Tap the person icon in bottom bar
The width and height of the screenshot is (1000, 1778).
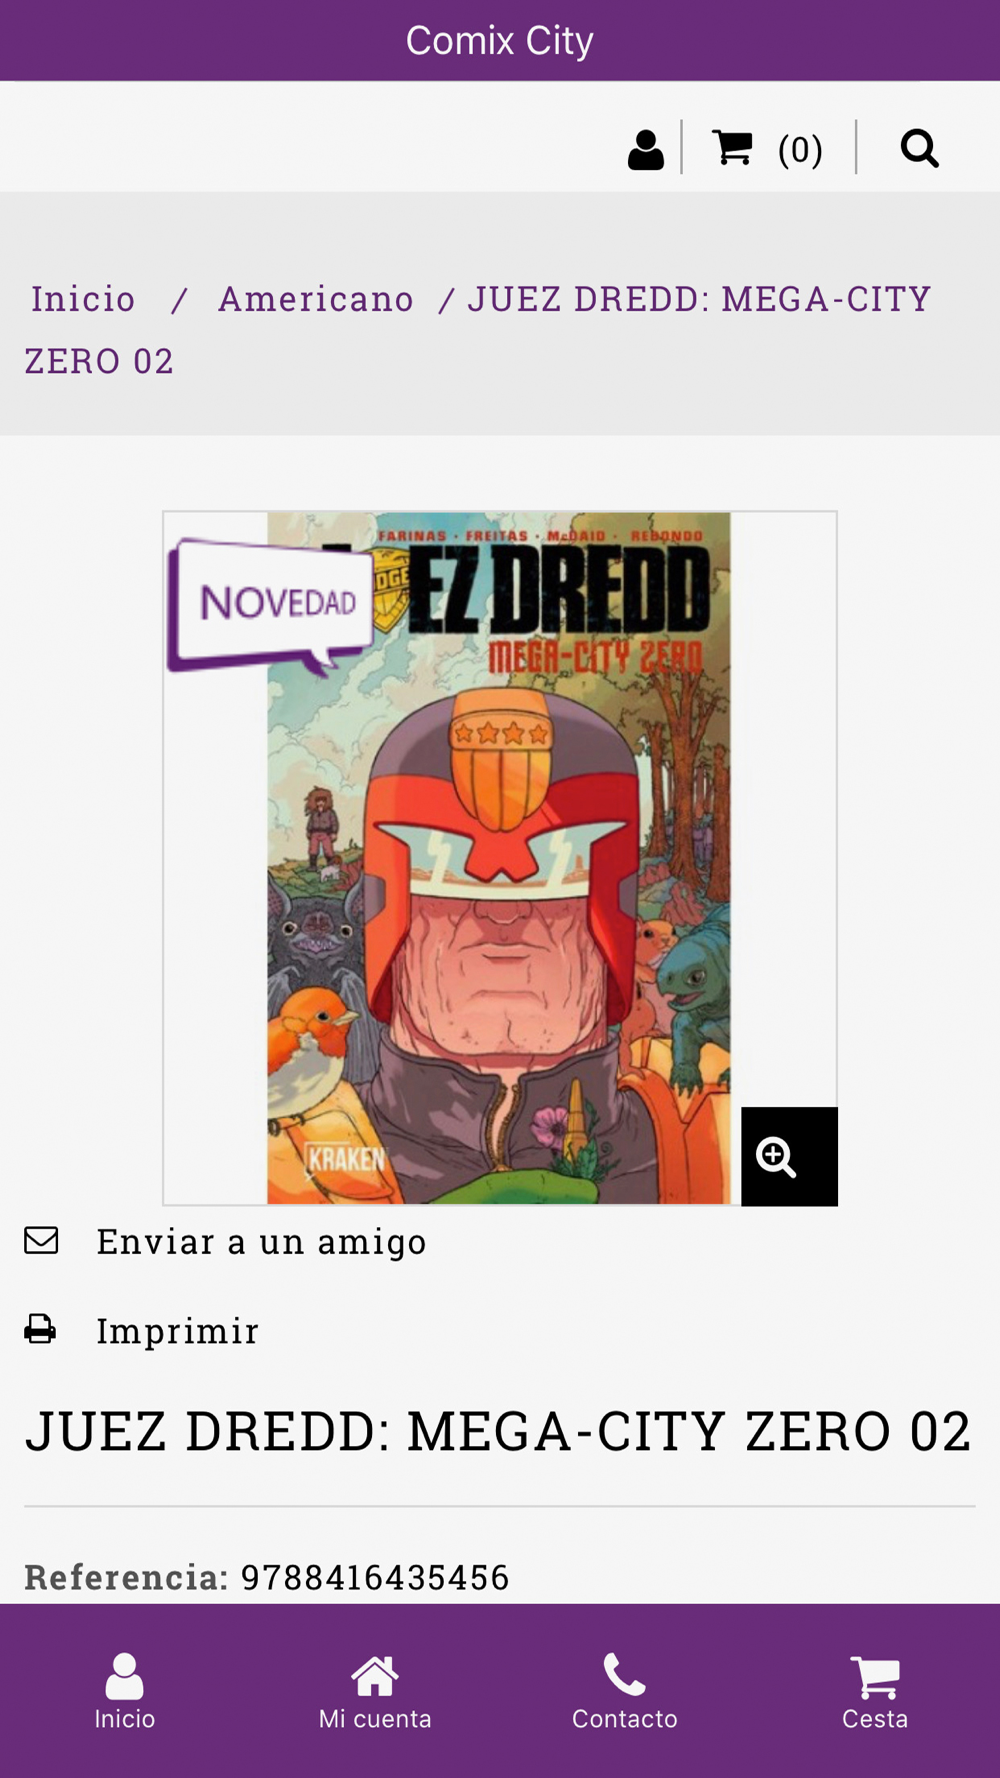click(x=125, y=1675)
